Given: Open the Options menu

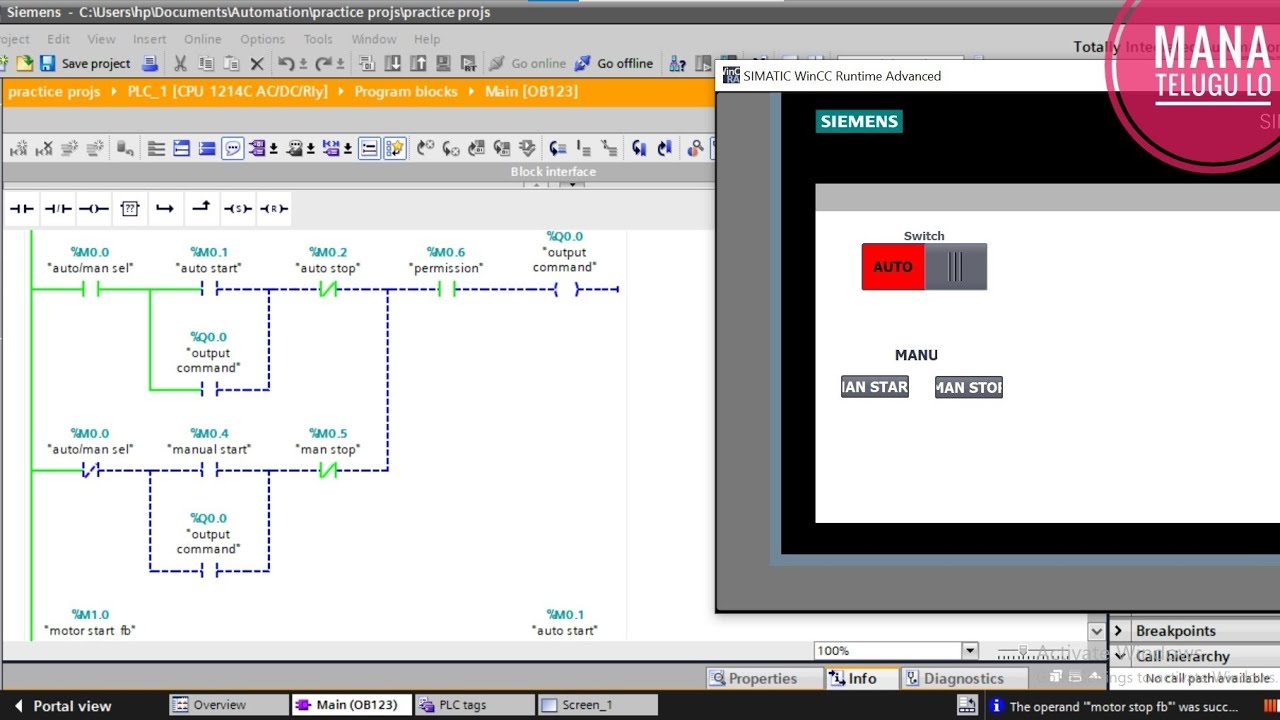Looking at the screenshot, I should pyautogui.click(x=262, y=39).
